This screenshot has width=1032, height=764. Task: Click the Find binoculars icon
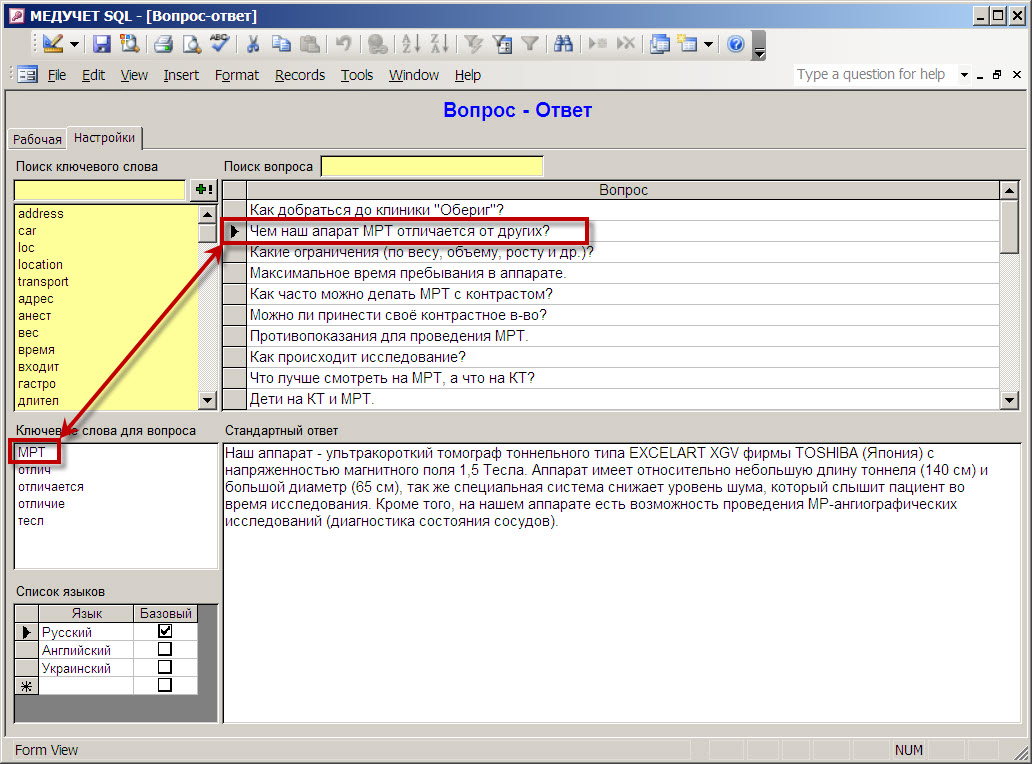pyautogui.click(x=562, y=44)
